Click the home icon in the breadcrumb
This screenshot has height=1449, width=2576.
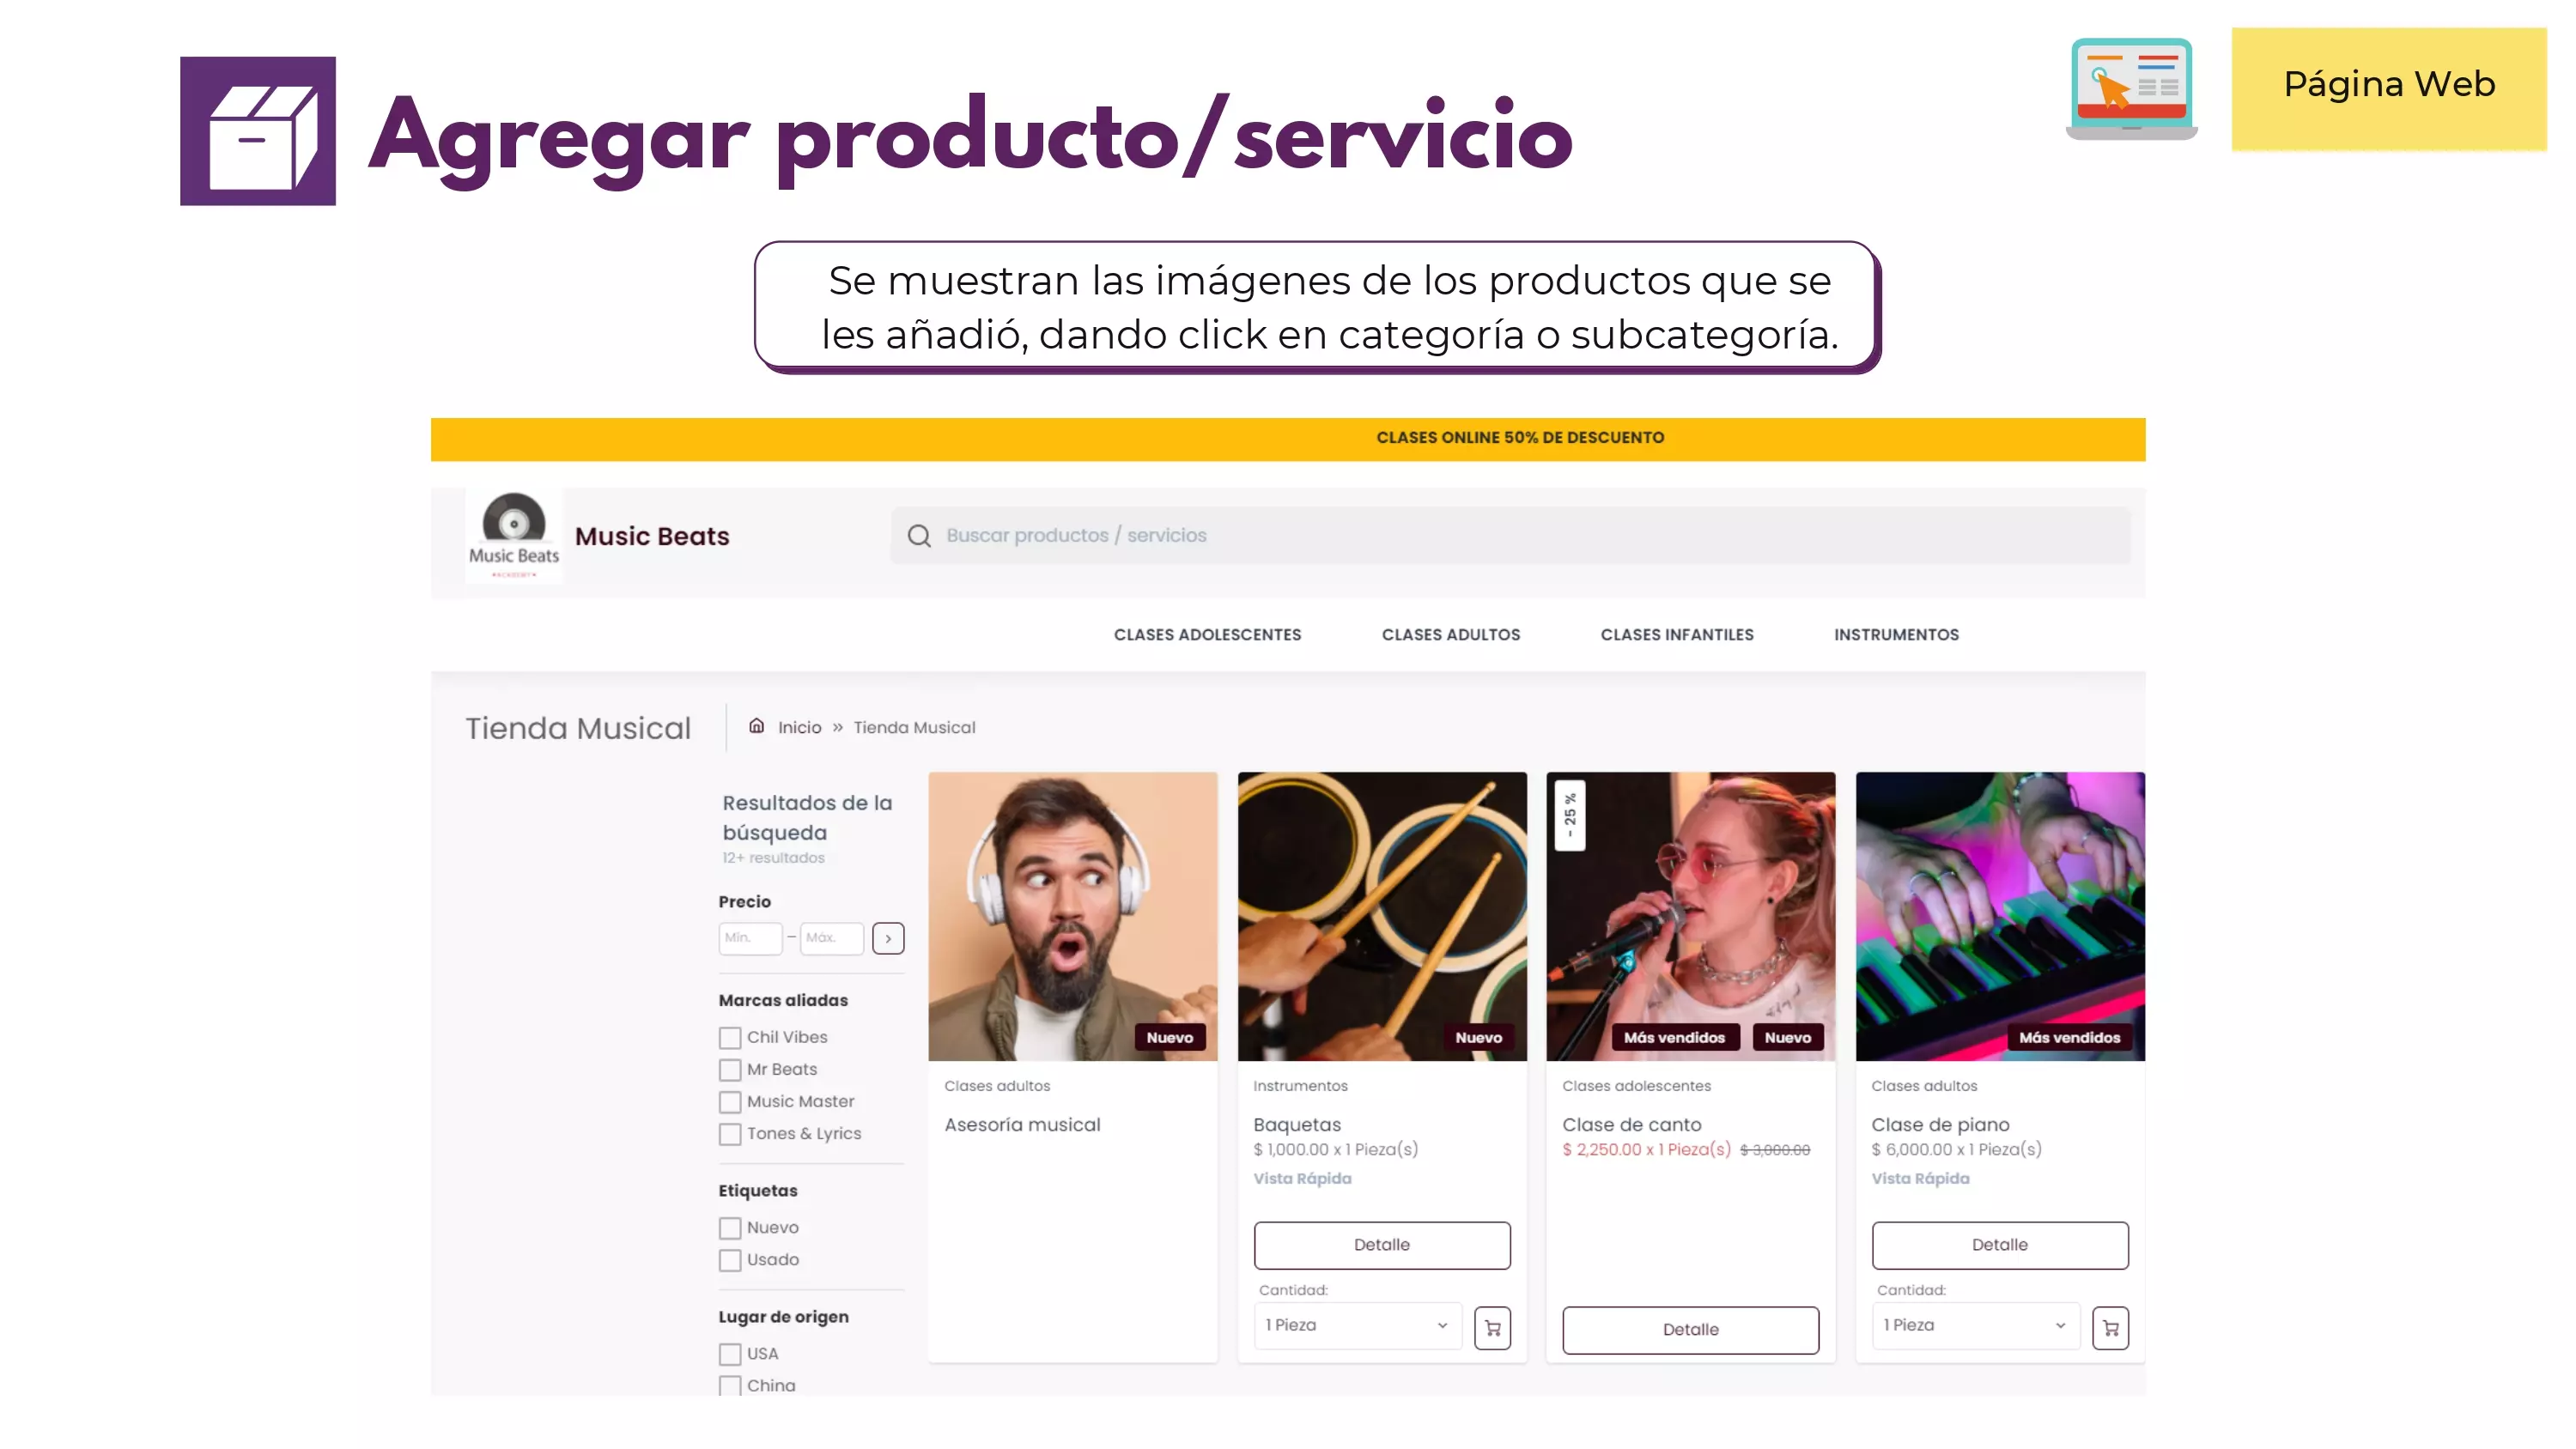click(x=757, y=726)
